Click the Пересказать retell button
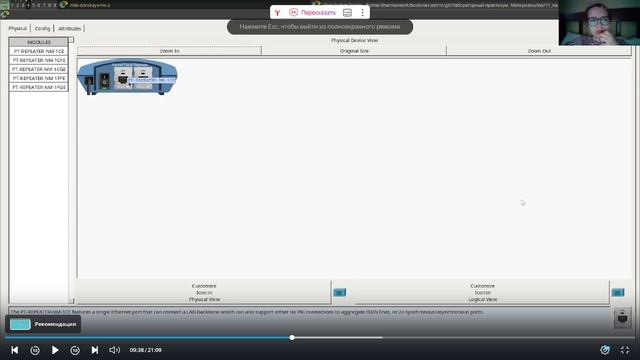Viewport: 640px width, 360px height. pos(313,13)
